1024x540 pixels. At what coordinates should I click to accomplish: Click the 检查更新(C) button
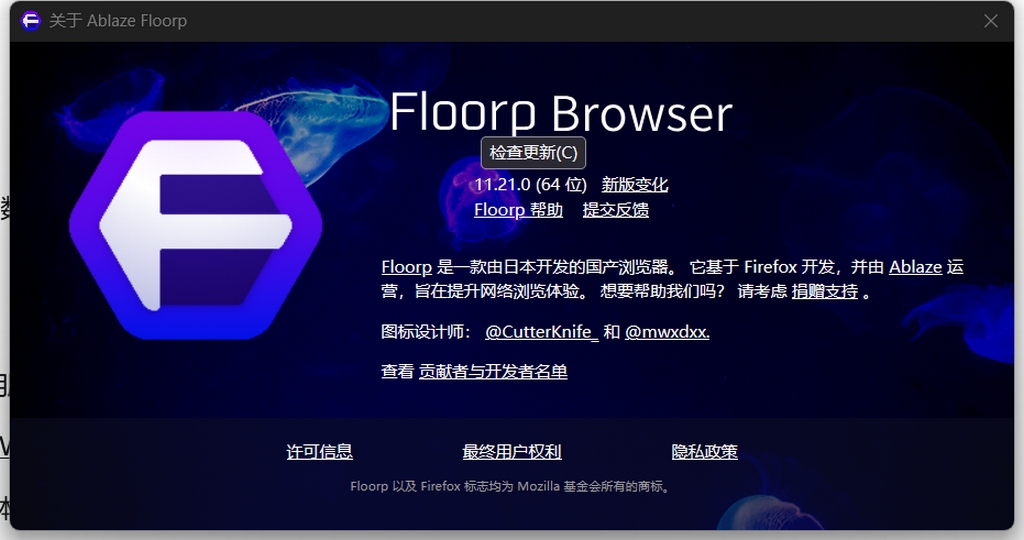(534, 153)
